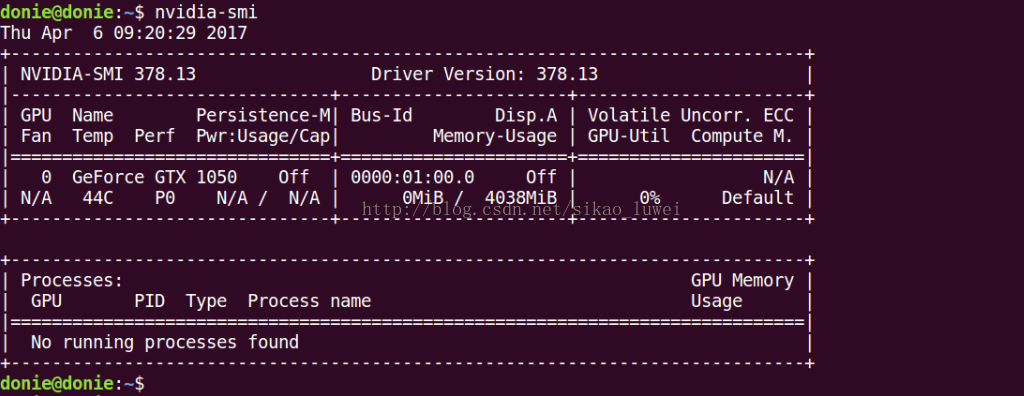The height and width of the screenshot is (396, 1024).
Task: Click the Persistence-M column header
Action: pyautogui.click(x=264, y=116)
